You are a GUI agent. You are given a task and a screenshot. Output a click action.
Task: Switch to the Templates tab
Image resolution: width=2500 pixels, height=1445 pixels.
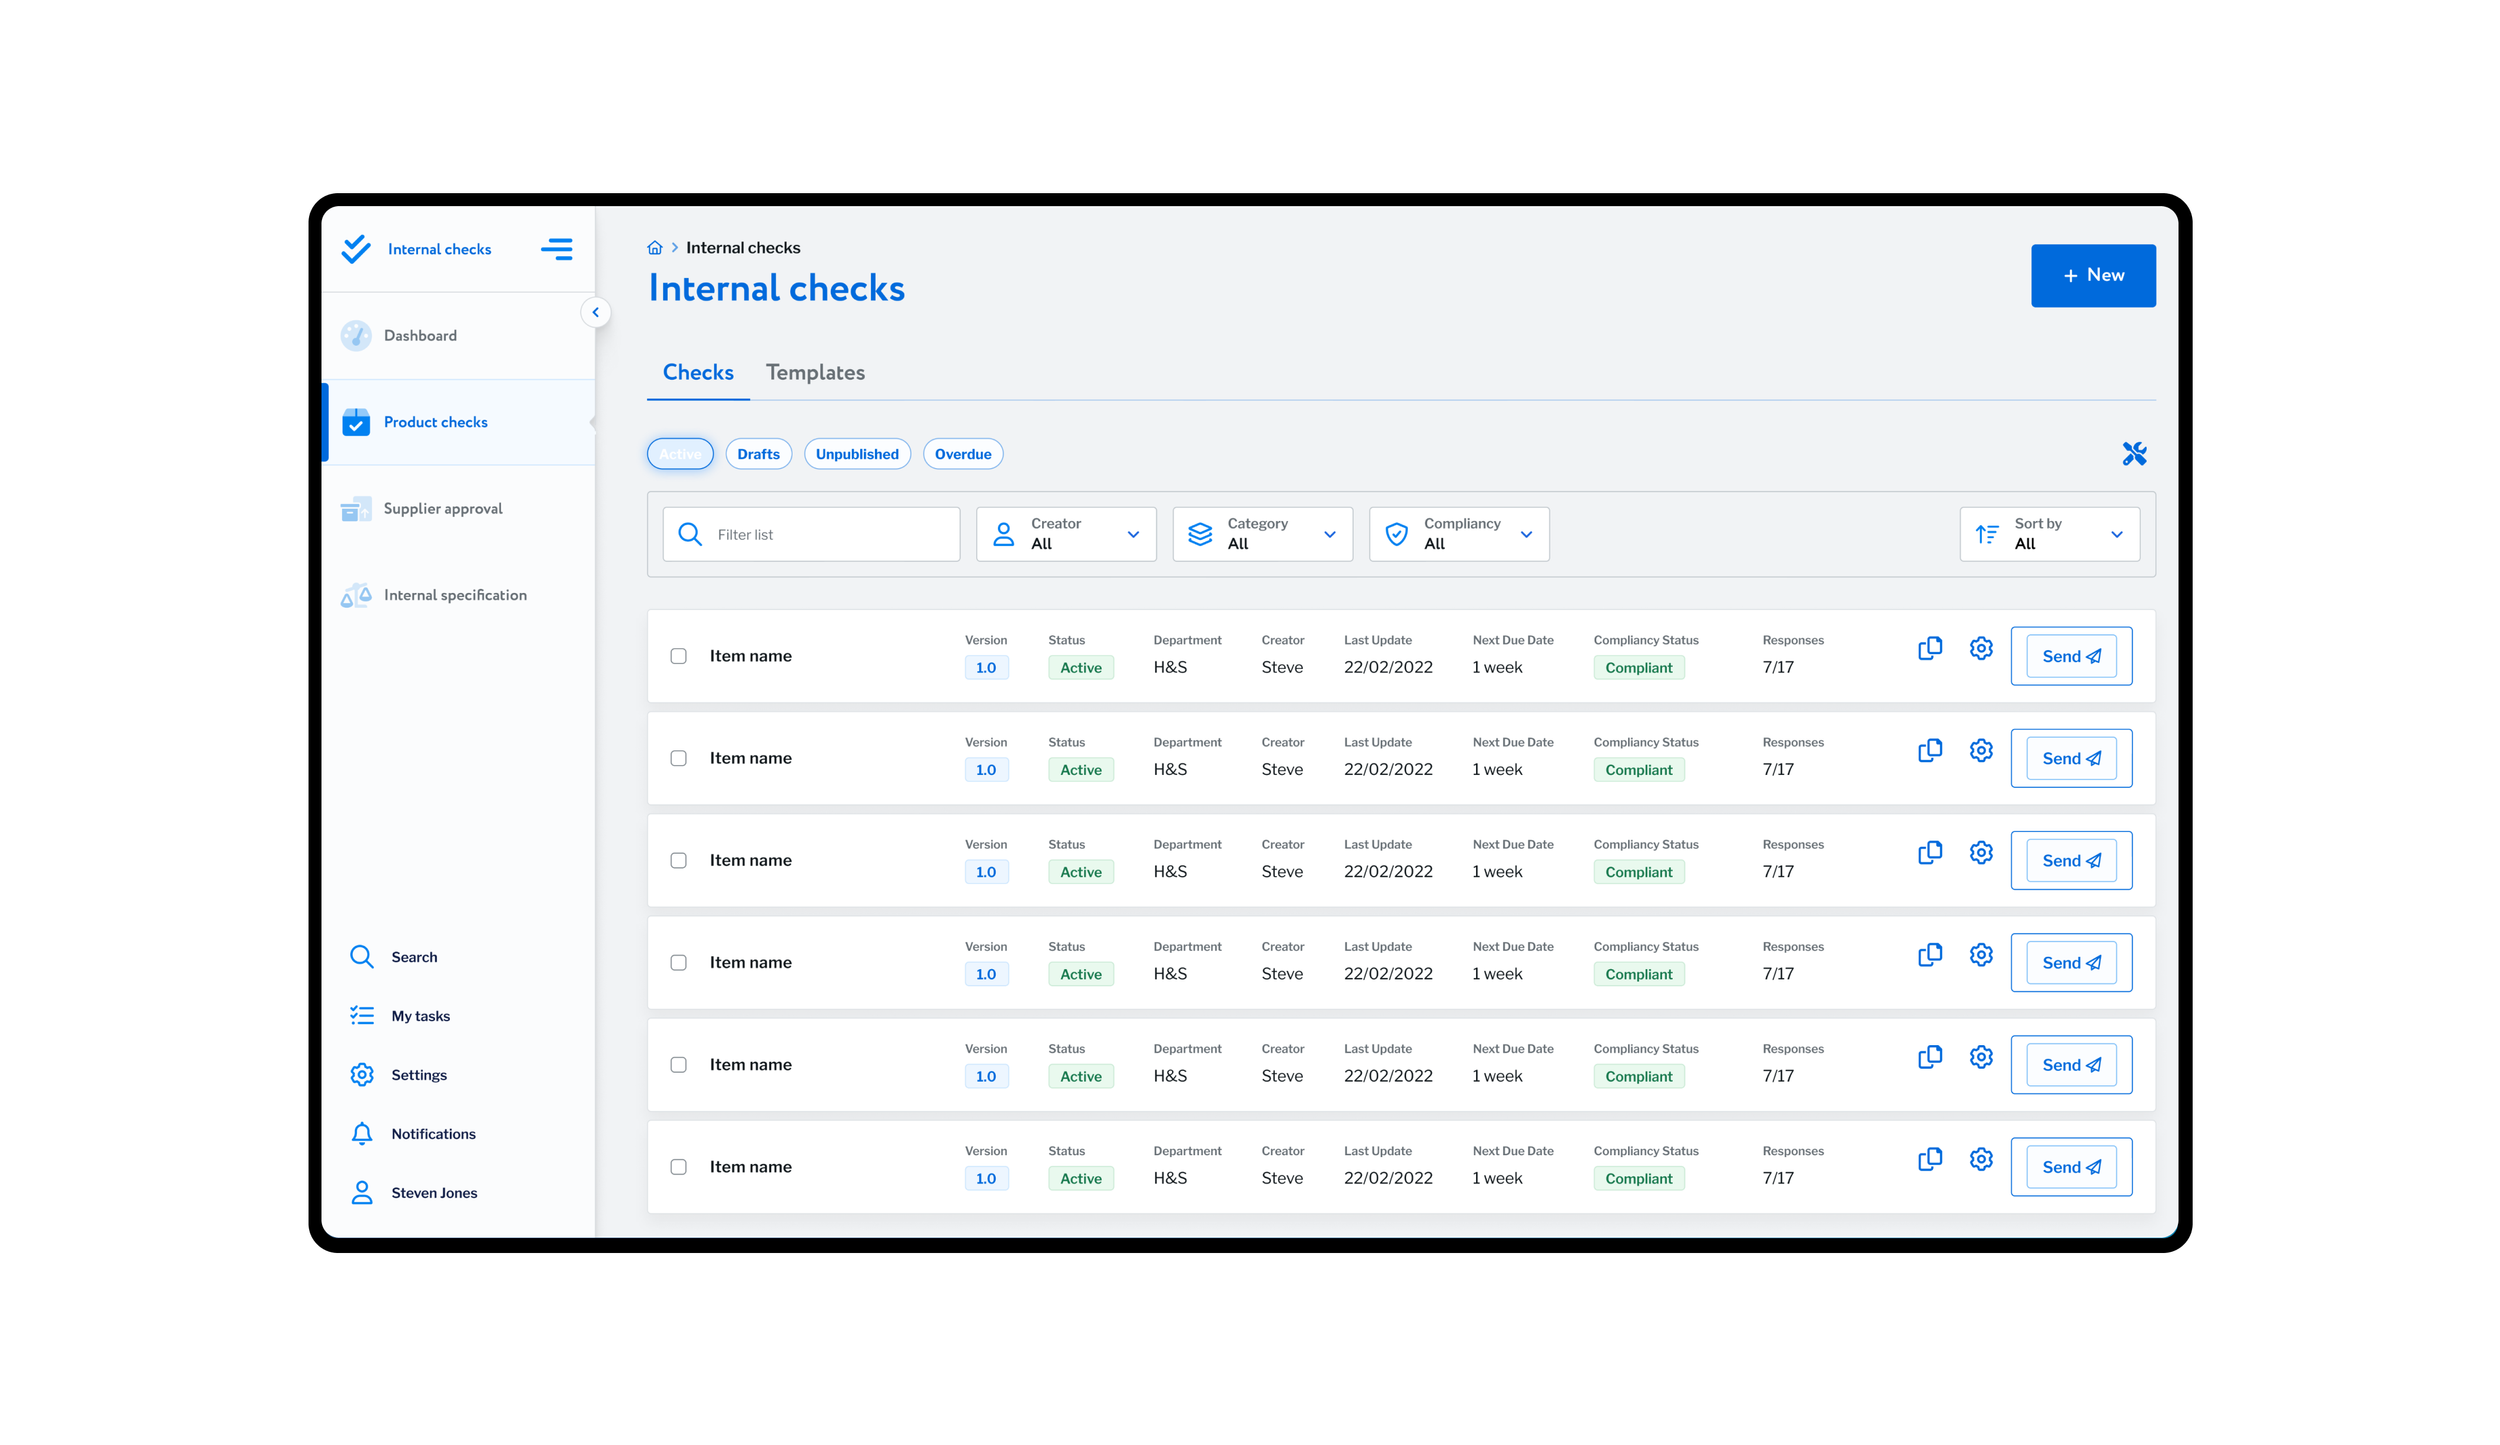pyautogui.click(x=814, y=373)
